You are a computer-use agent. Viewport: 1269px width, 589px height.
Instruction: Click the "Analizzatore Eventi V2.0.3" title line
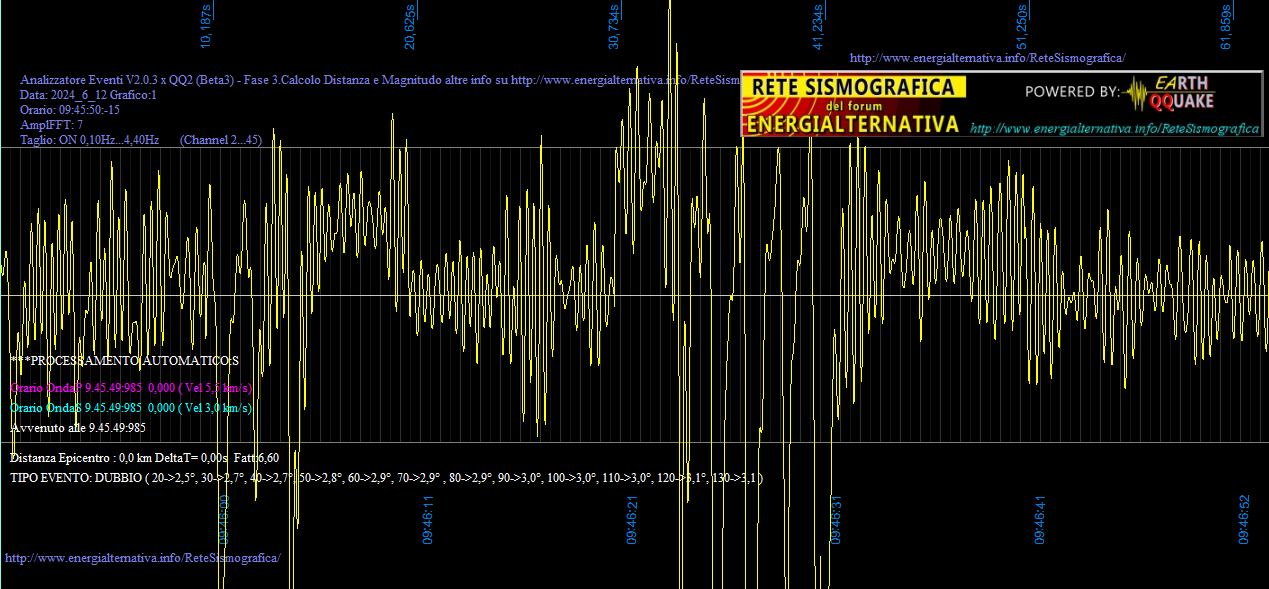(x=380, y=80)
